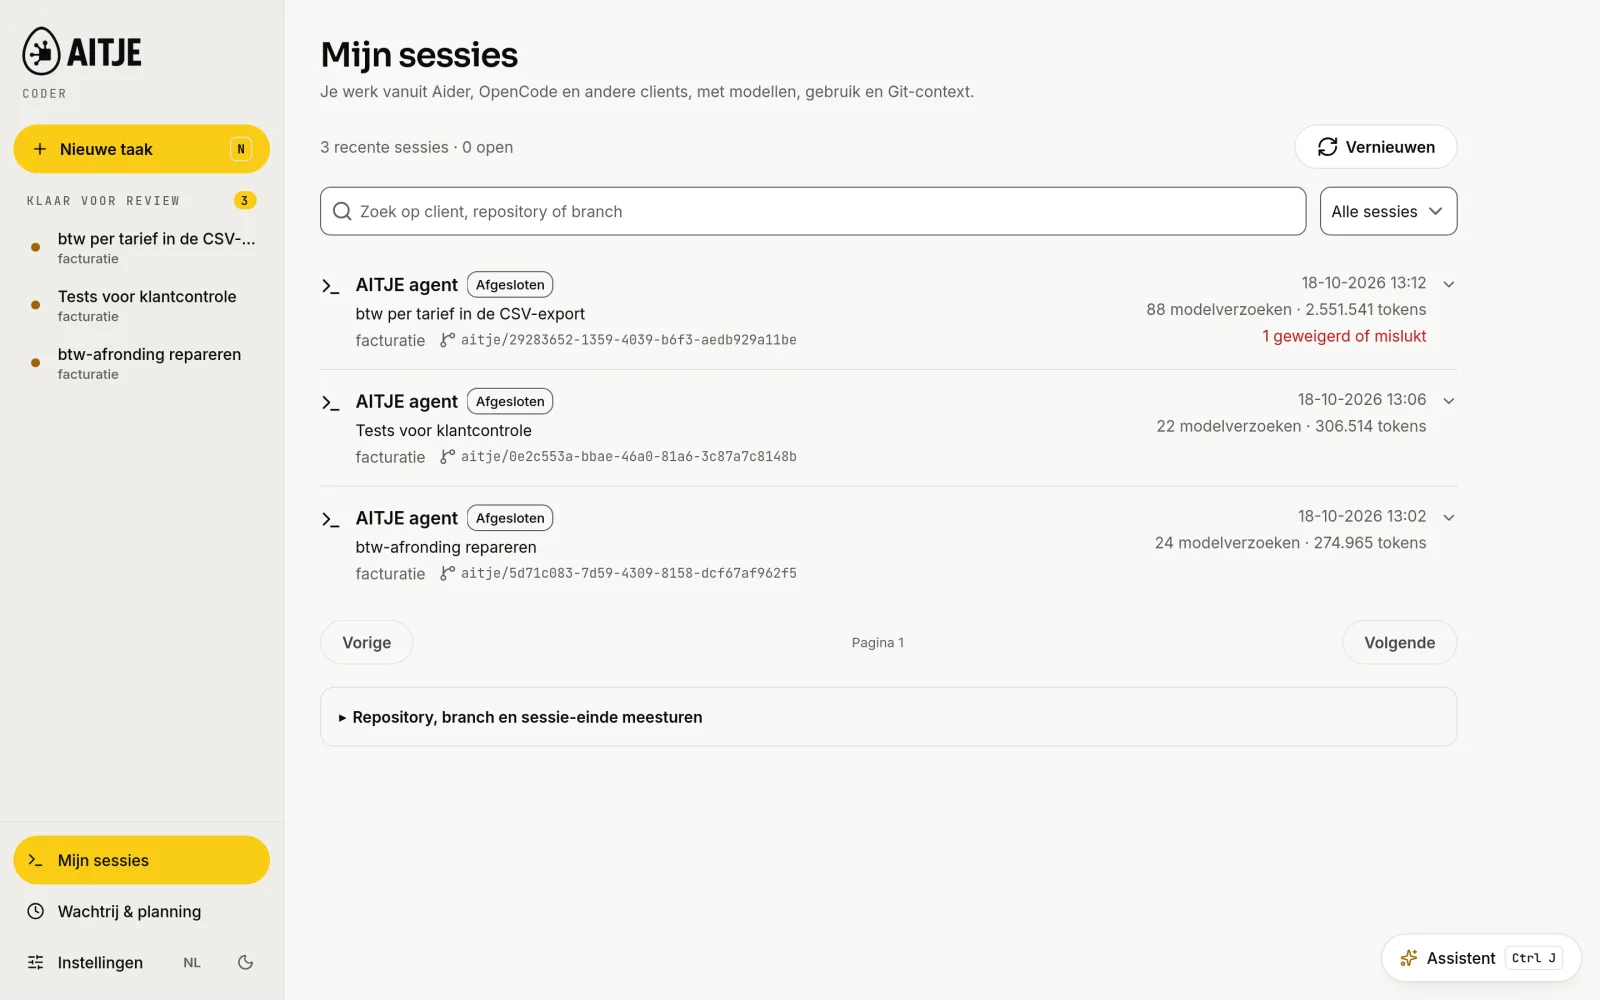Open Mijn sessies in the sidebar
Image resolution: width=1600 pixels, height=1000 pixels.
[141, 860]
